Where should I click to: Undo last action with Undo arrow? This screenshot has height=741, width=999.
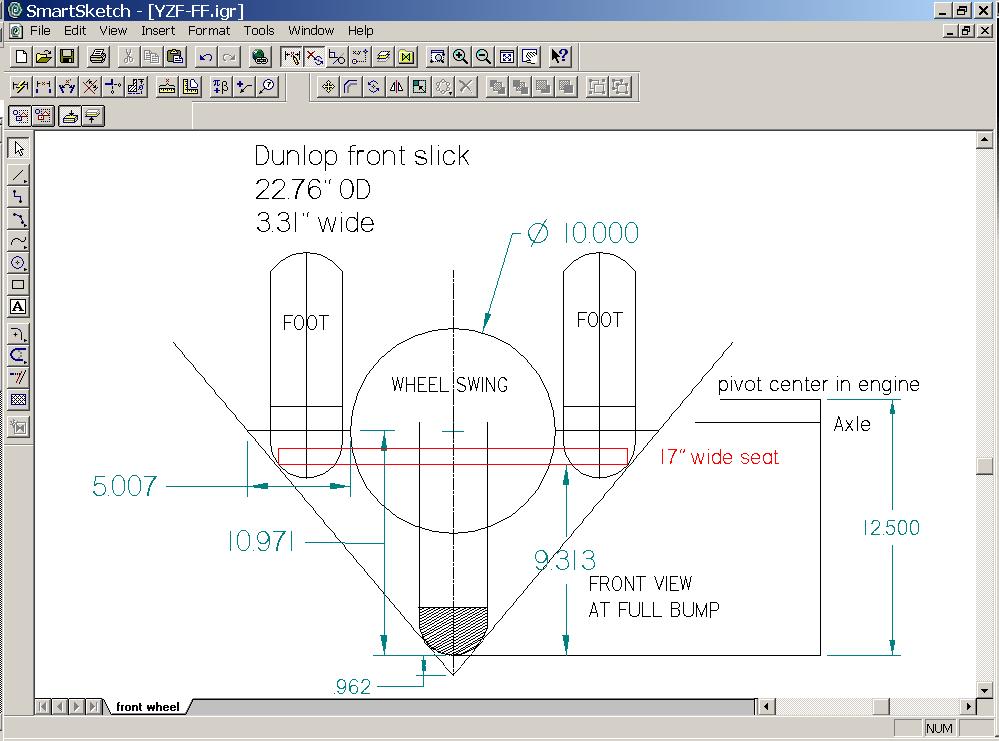(x=205, y=57)
